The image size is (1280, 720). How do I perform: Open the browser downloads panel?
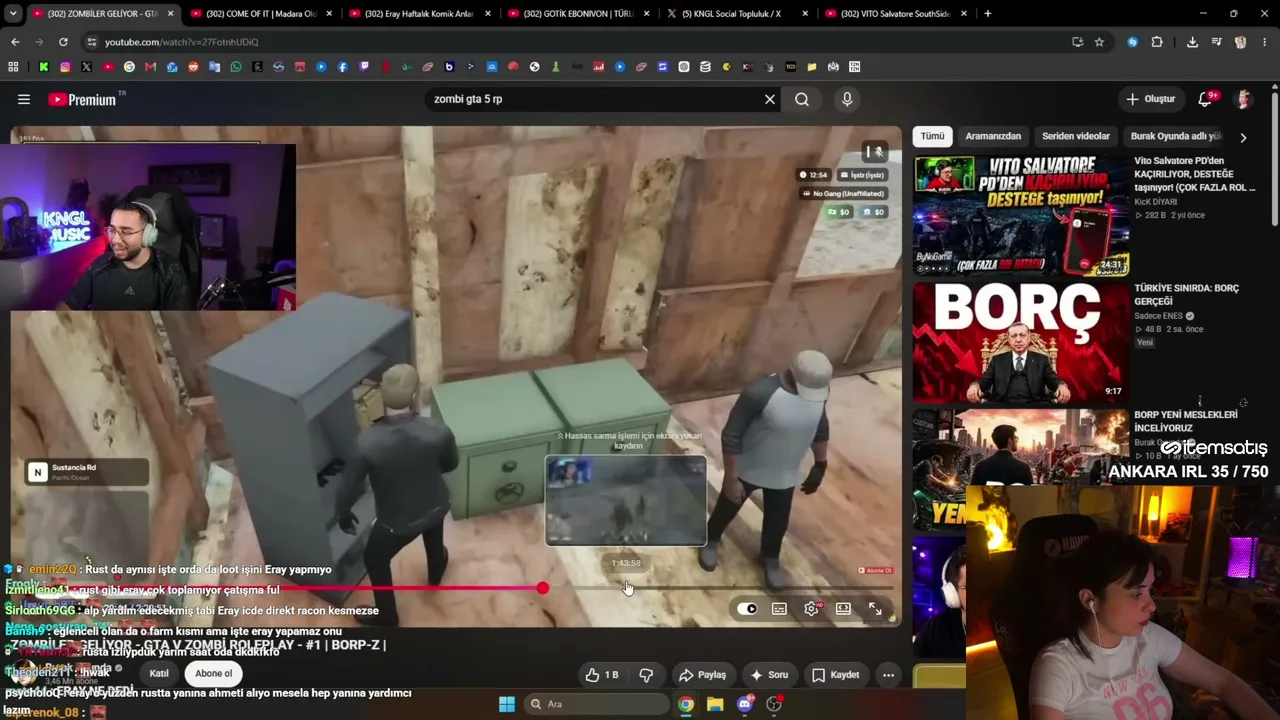[x=1192, y=42]
